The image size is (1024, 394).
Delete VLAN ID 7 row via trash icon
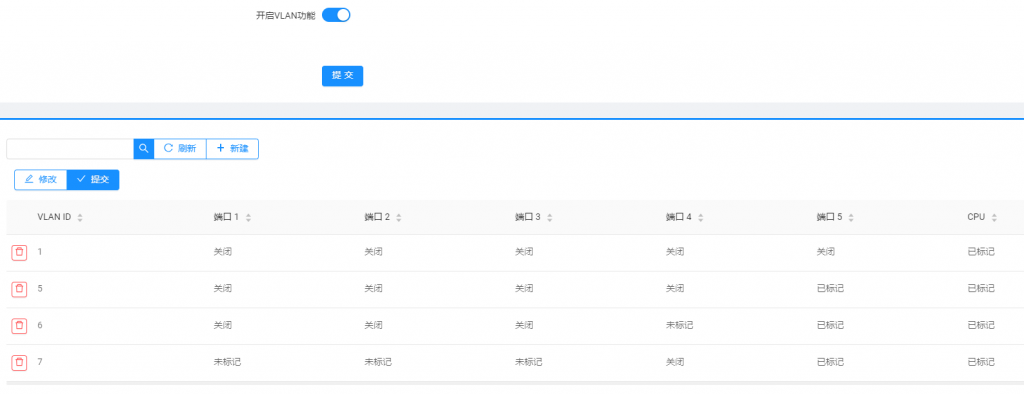click(19, 362)
